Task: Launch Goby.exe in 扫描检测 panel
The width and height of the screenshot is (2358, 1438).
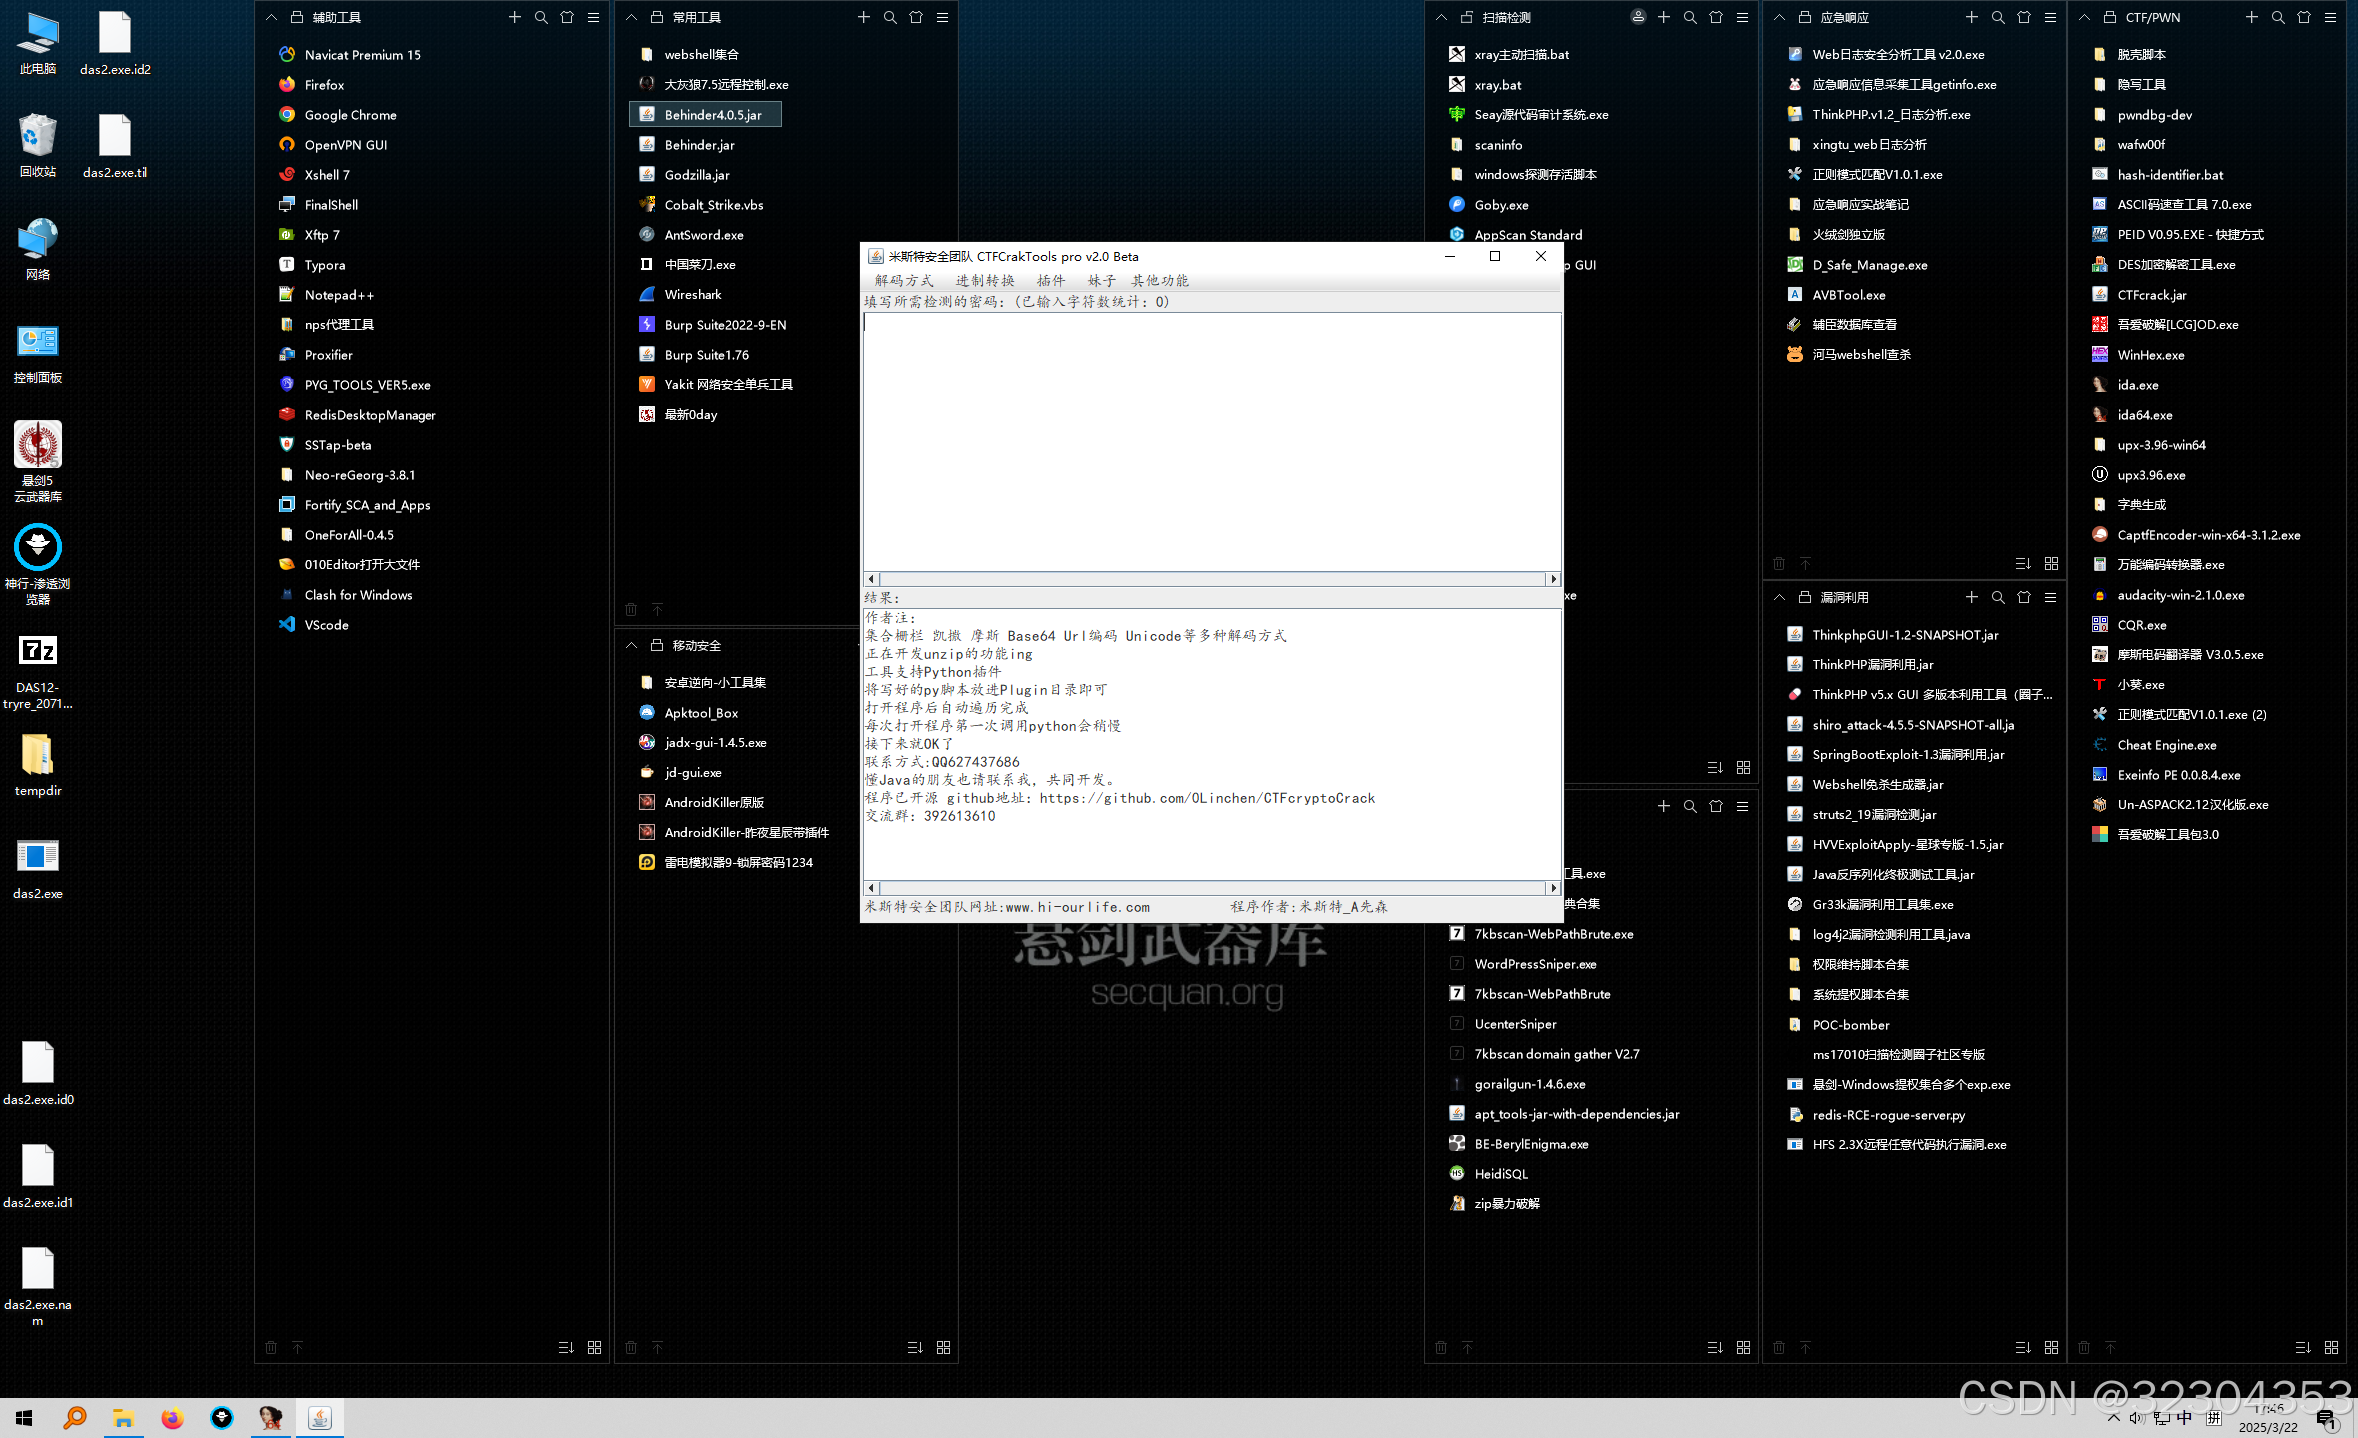Action: (1500, 204)
